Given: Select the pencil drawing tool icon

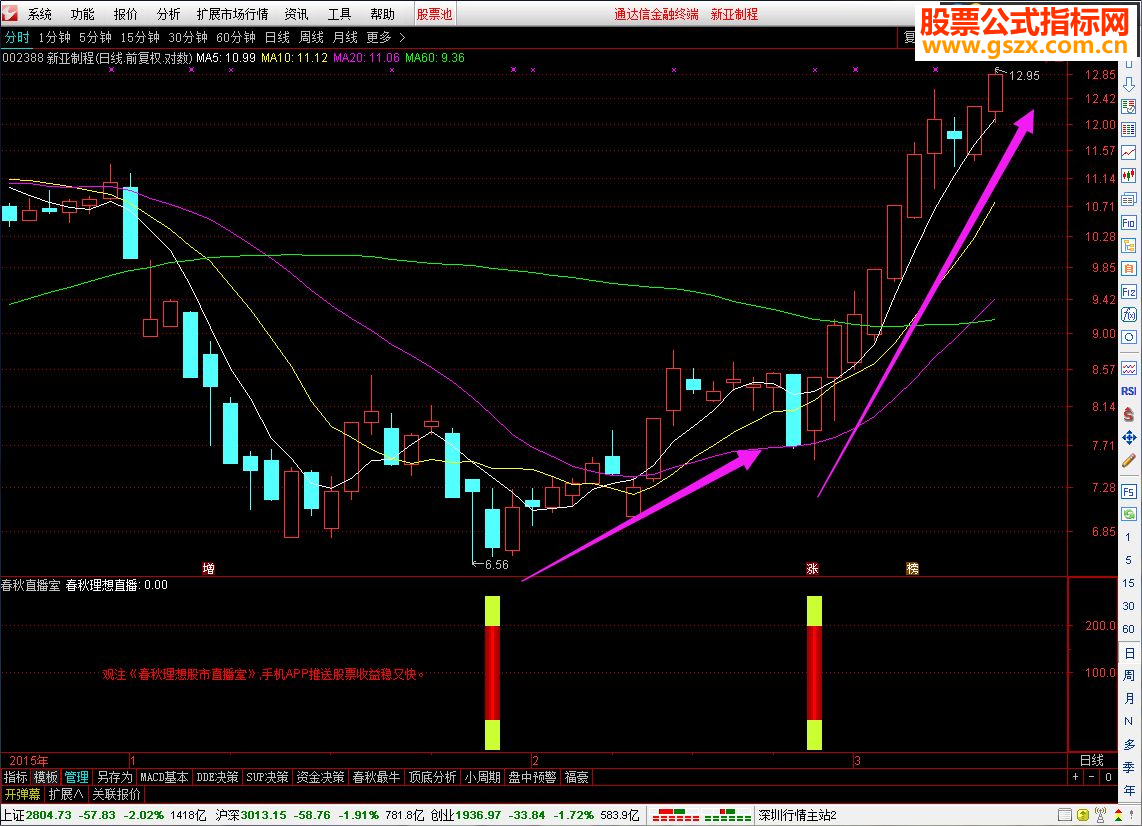Looking at the screenshot, I should click(x=1128, y=460).
